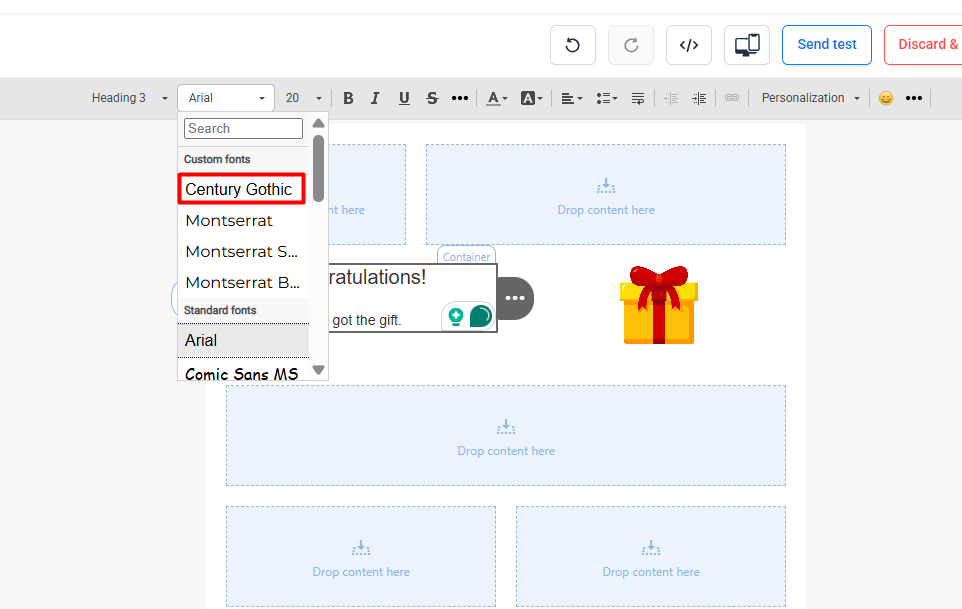Open the font size 20 dropdown
This screenshot has width=962, height=609.
304,98
